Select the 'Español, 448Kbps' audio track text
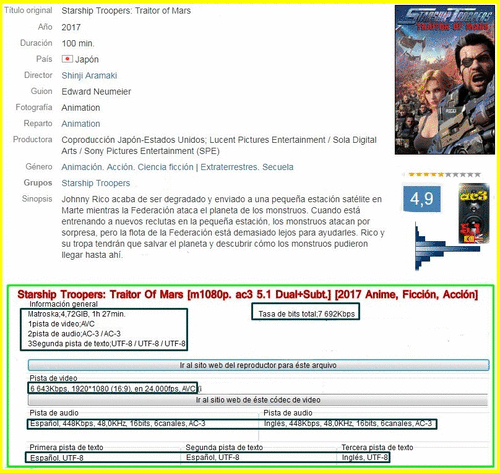Image resolution: width=500 pixels, height=473 pixels. tap(118, 423)
